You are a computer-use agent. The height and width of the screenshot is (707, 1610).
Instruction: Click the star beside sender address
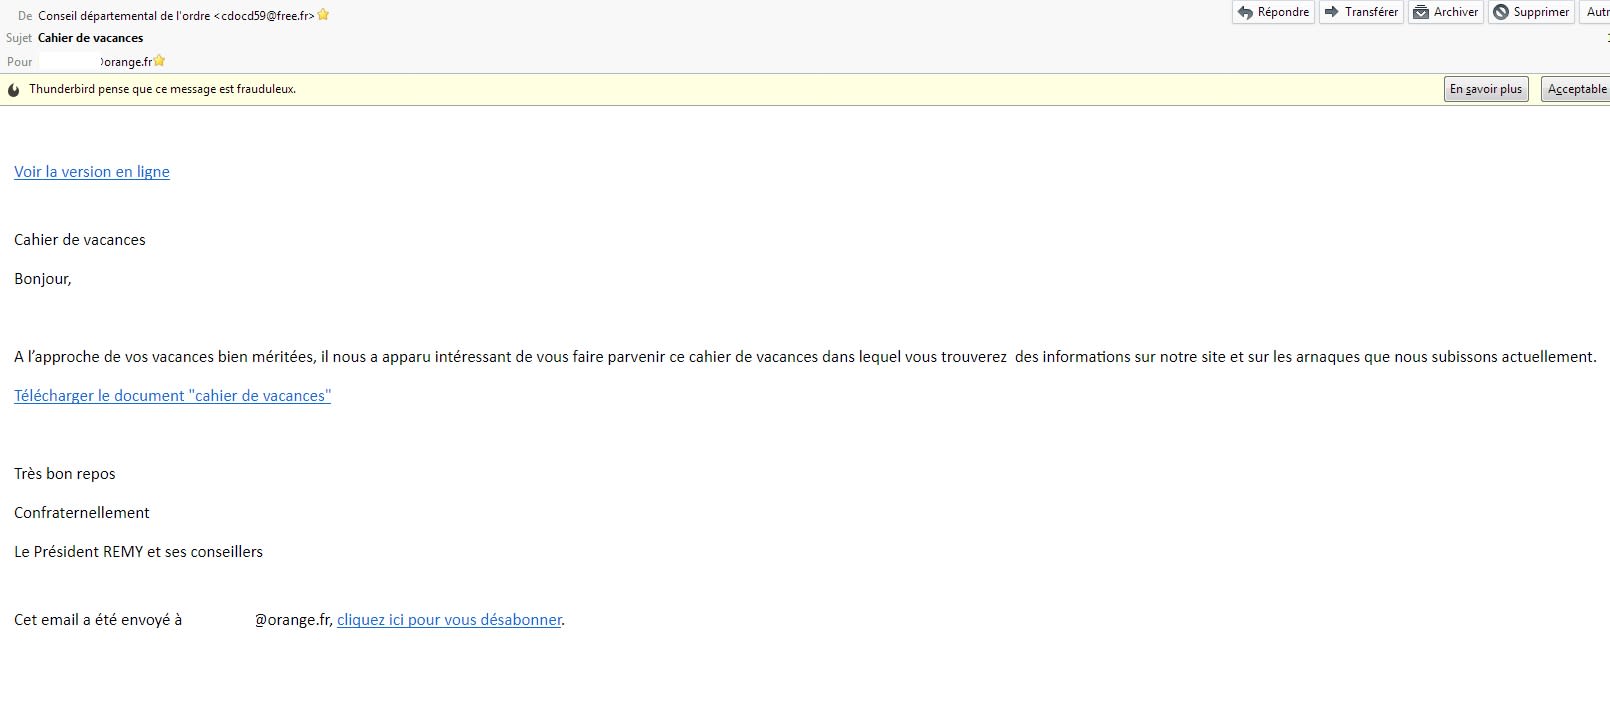[x=323, y=15]
